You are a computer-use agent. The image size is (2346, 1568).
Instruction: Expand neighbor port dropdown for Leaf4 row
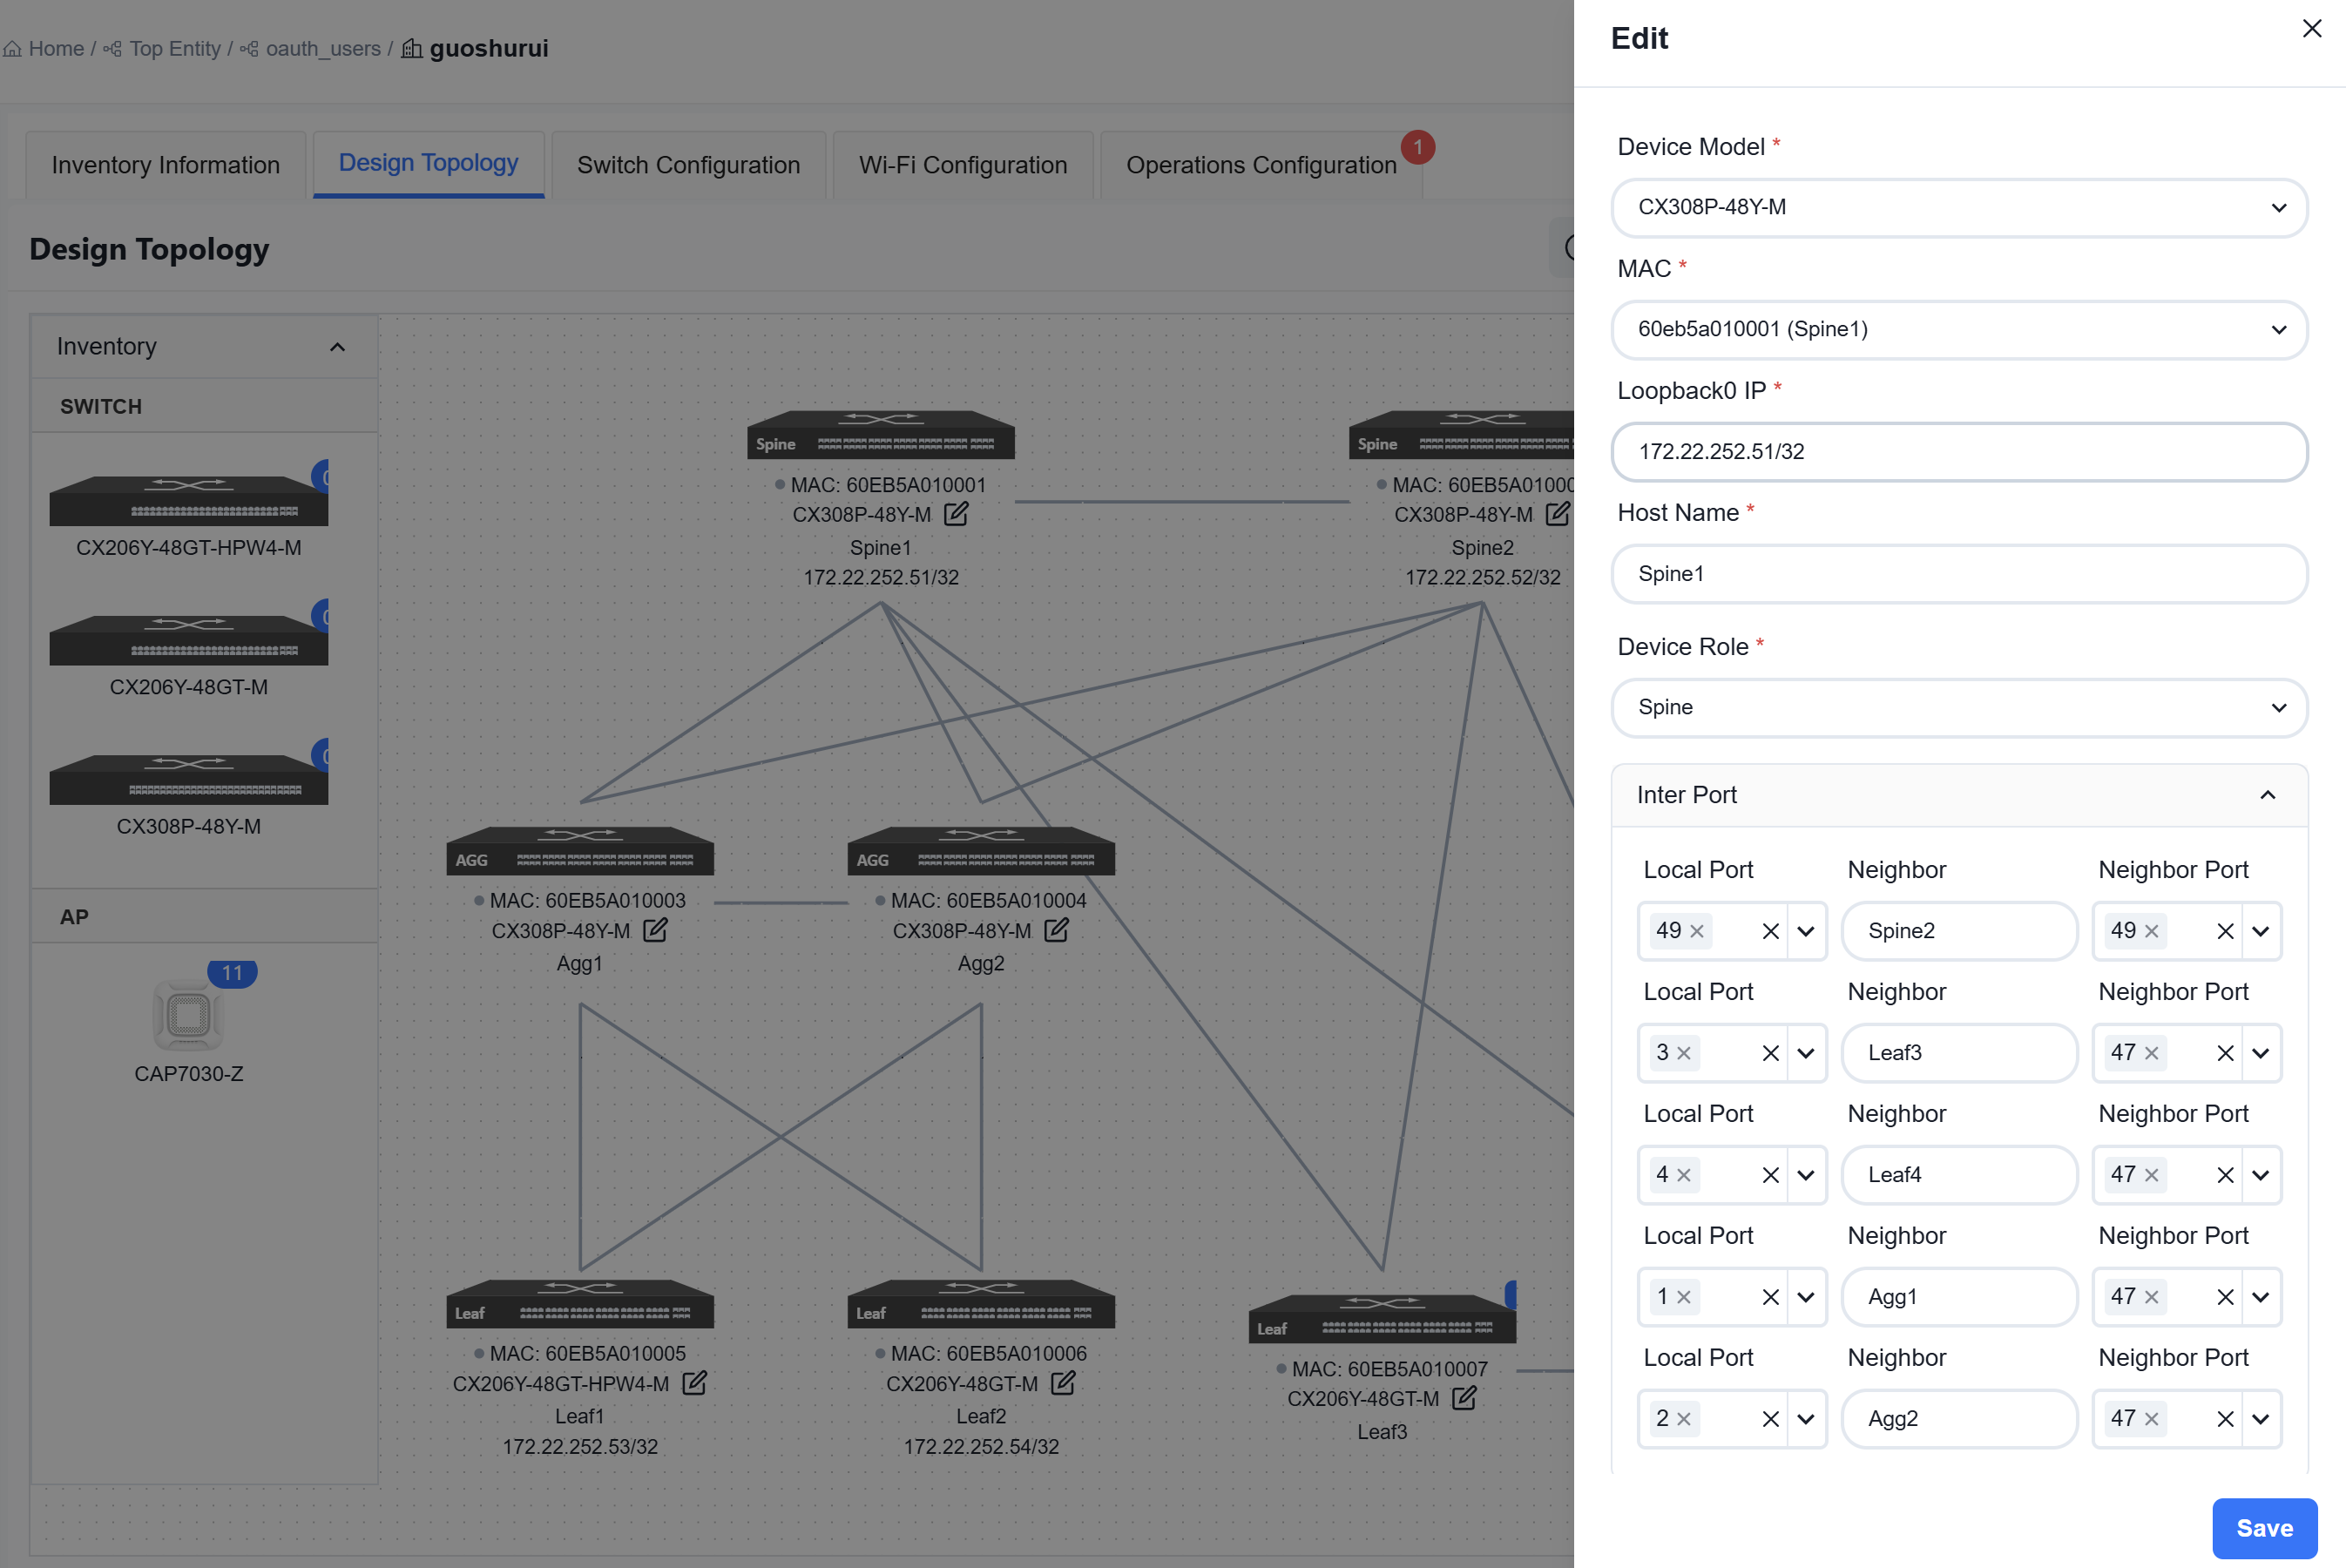(2260, 1176)
